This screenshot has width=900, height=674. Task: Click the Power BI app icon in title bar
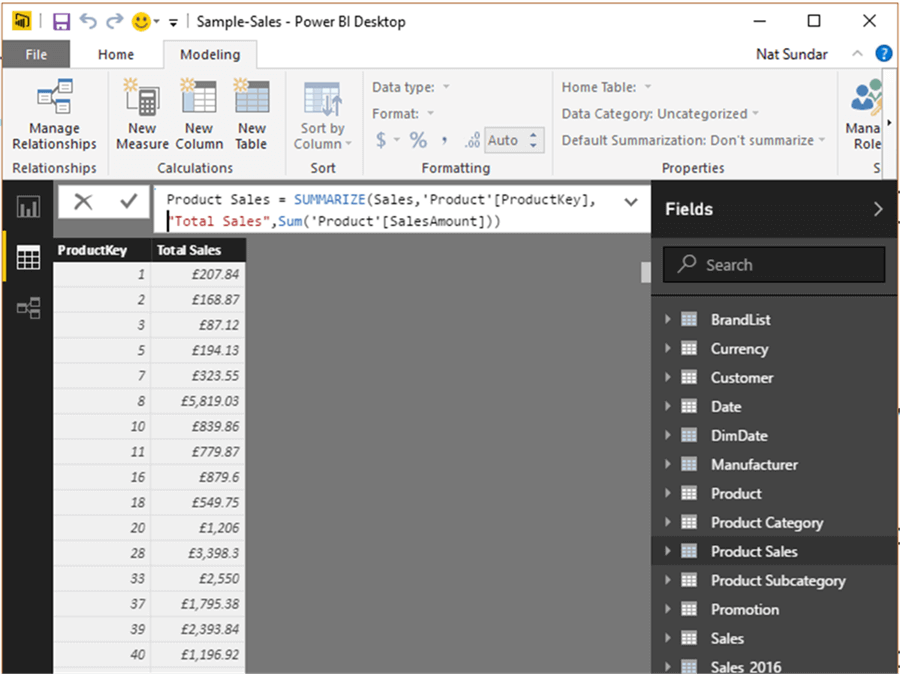pyautogui.click(x=22, y=22)
